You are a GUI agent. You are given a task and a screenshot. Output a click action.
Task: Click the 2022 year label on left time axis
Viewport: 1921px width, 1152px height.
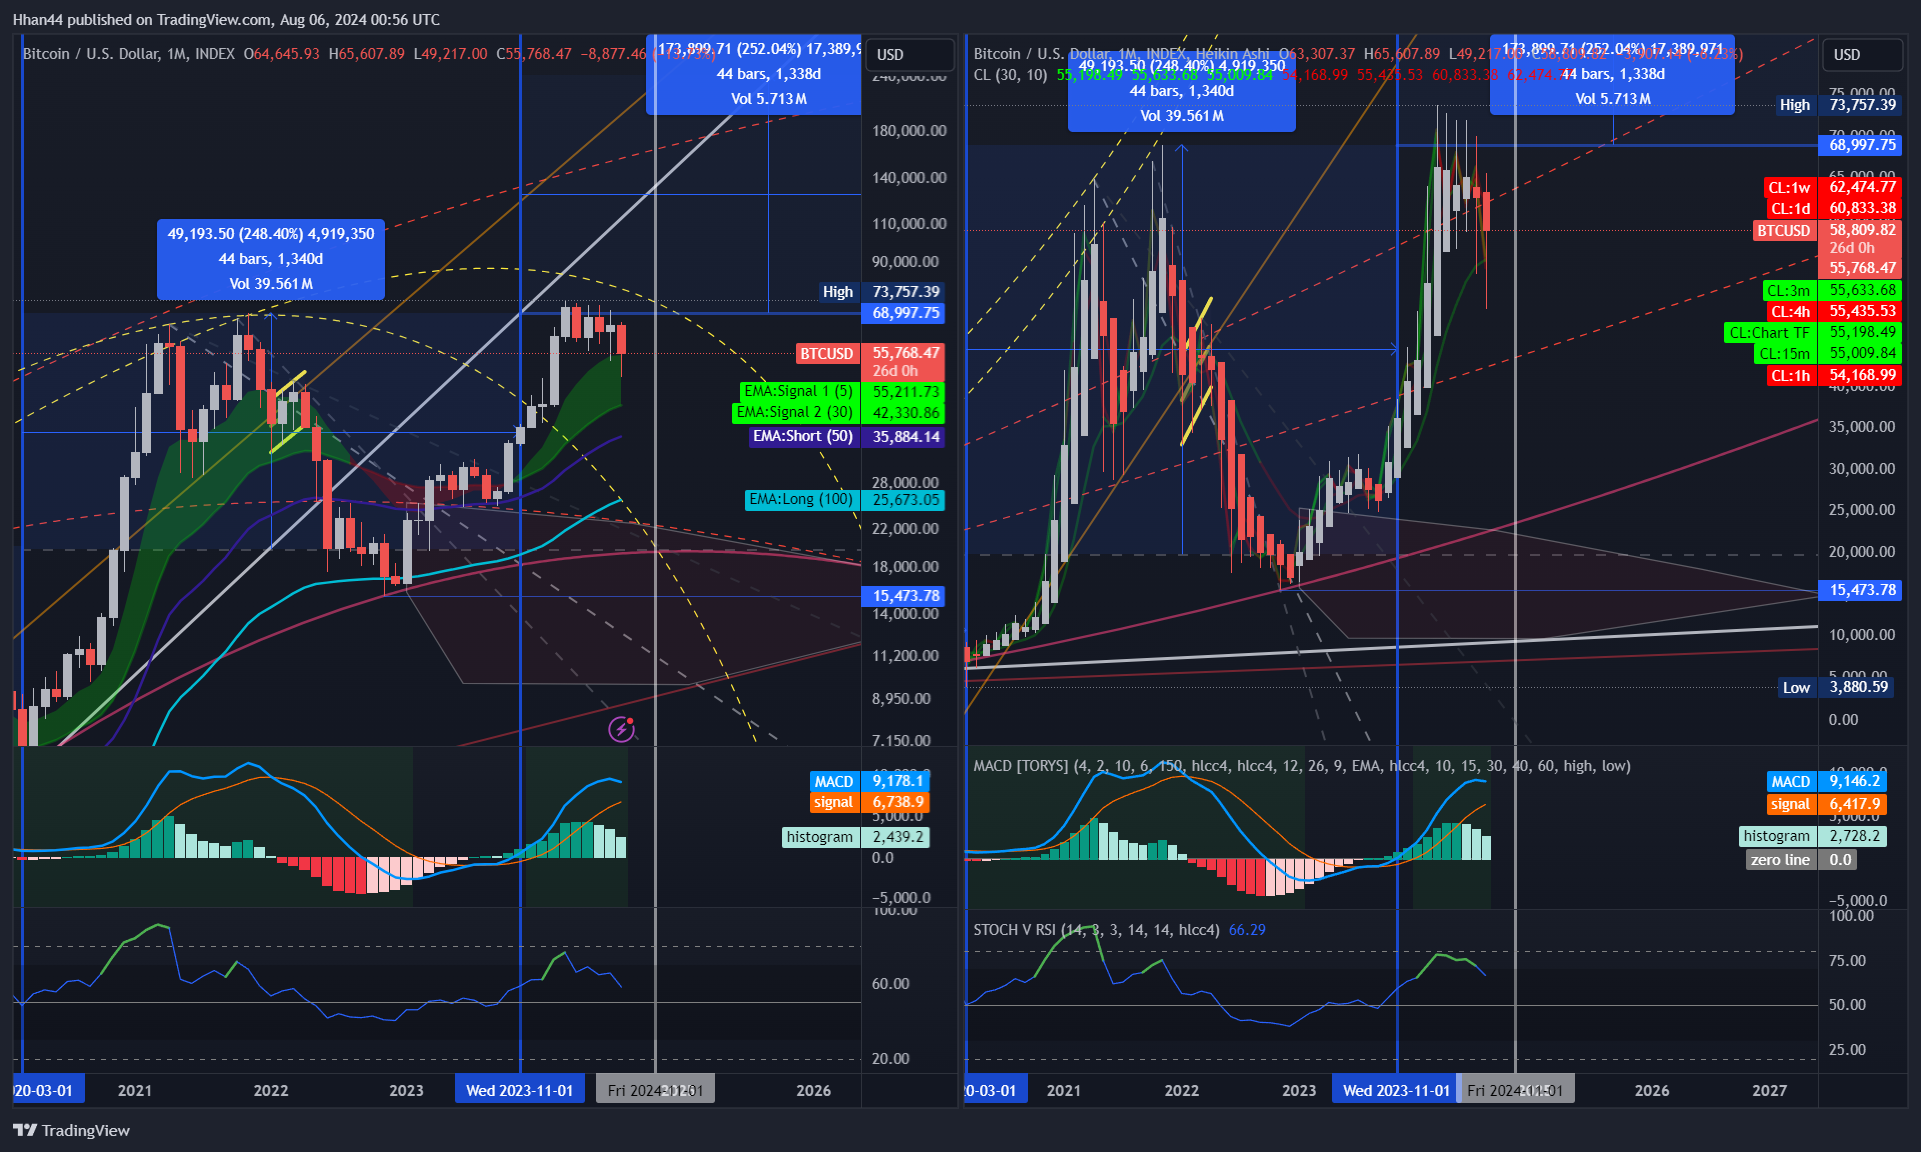click(271, 1090)
